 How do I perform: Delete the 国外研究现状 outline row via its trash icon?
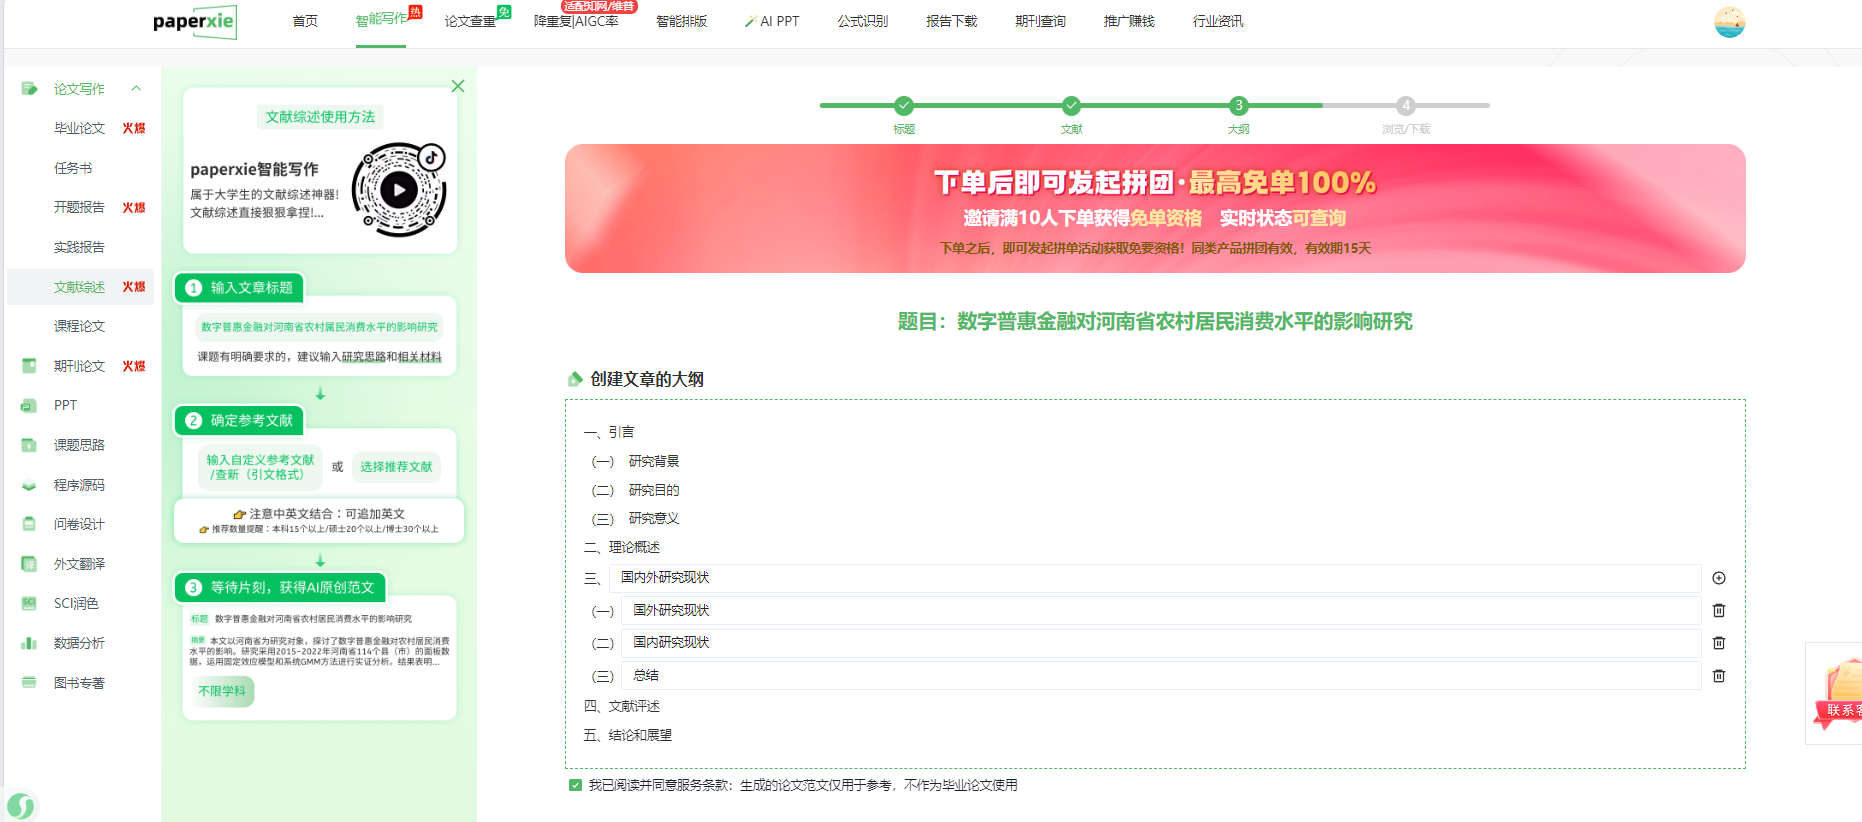click(x=1718, y=611)
